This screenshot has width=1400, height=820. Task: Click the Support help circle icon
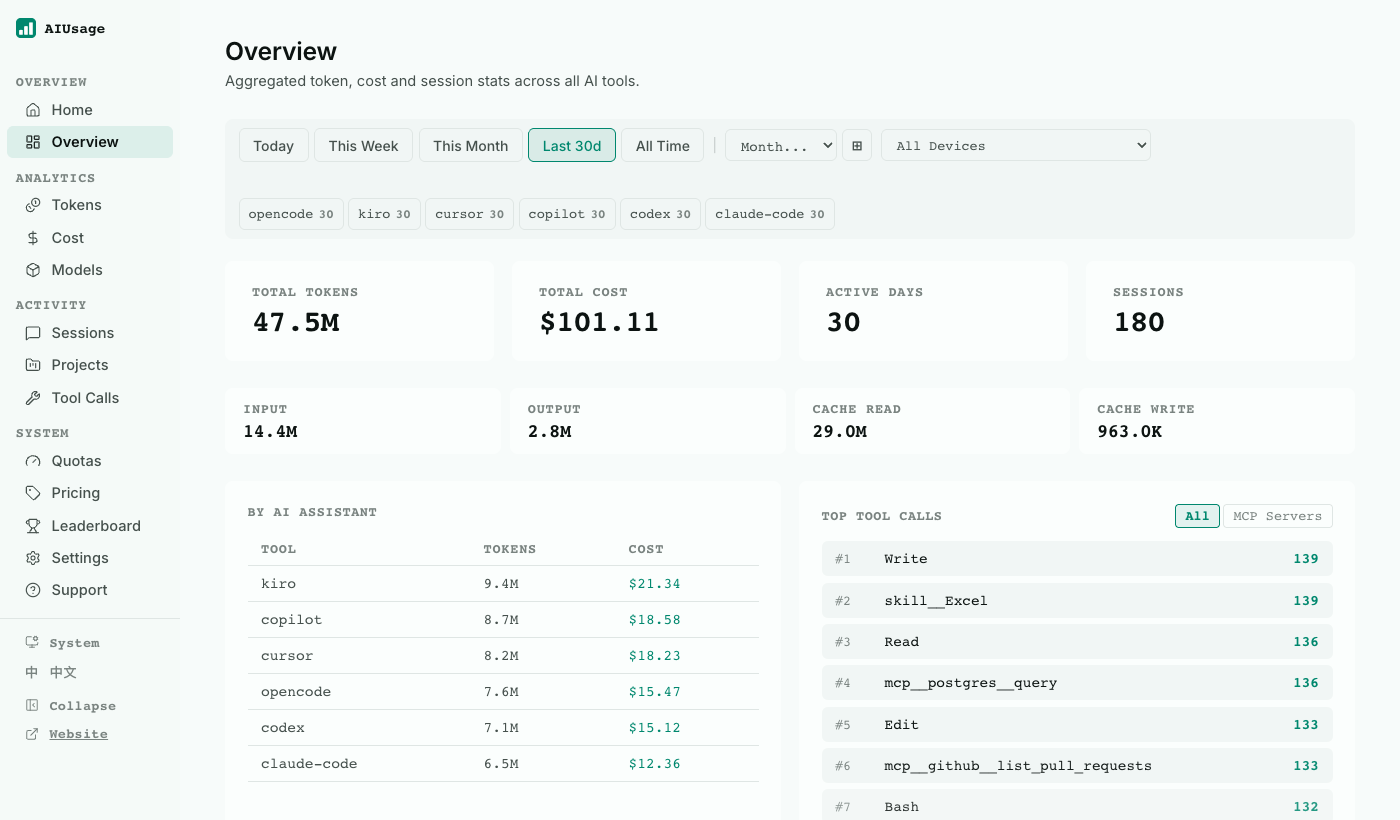click(33, 590)
